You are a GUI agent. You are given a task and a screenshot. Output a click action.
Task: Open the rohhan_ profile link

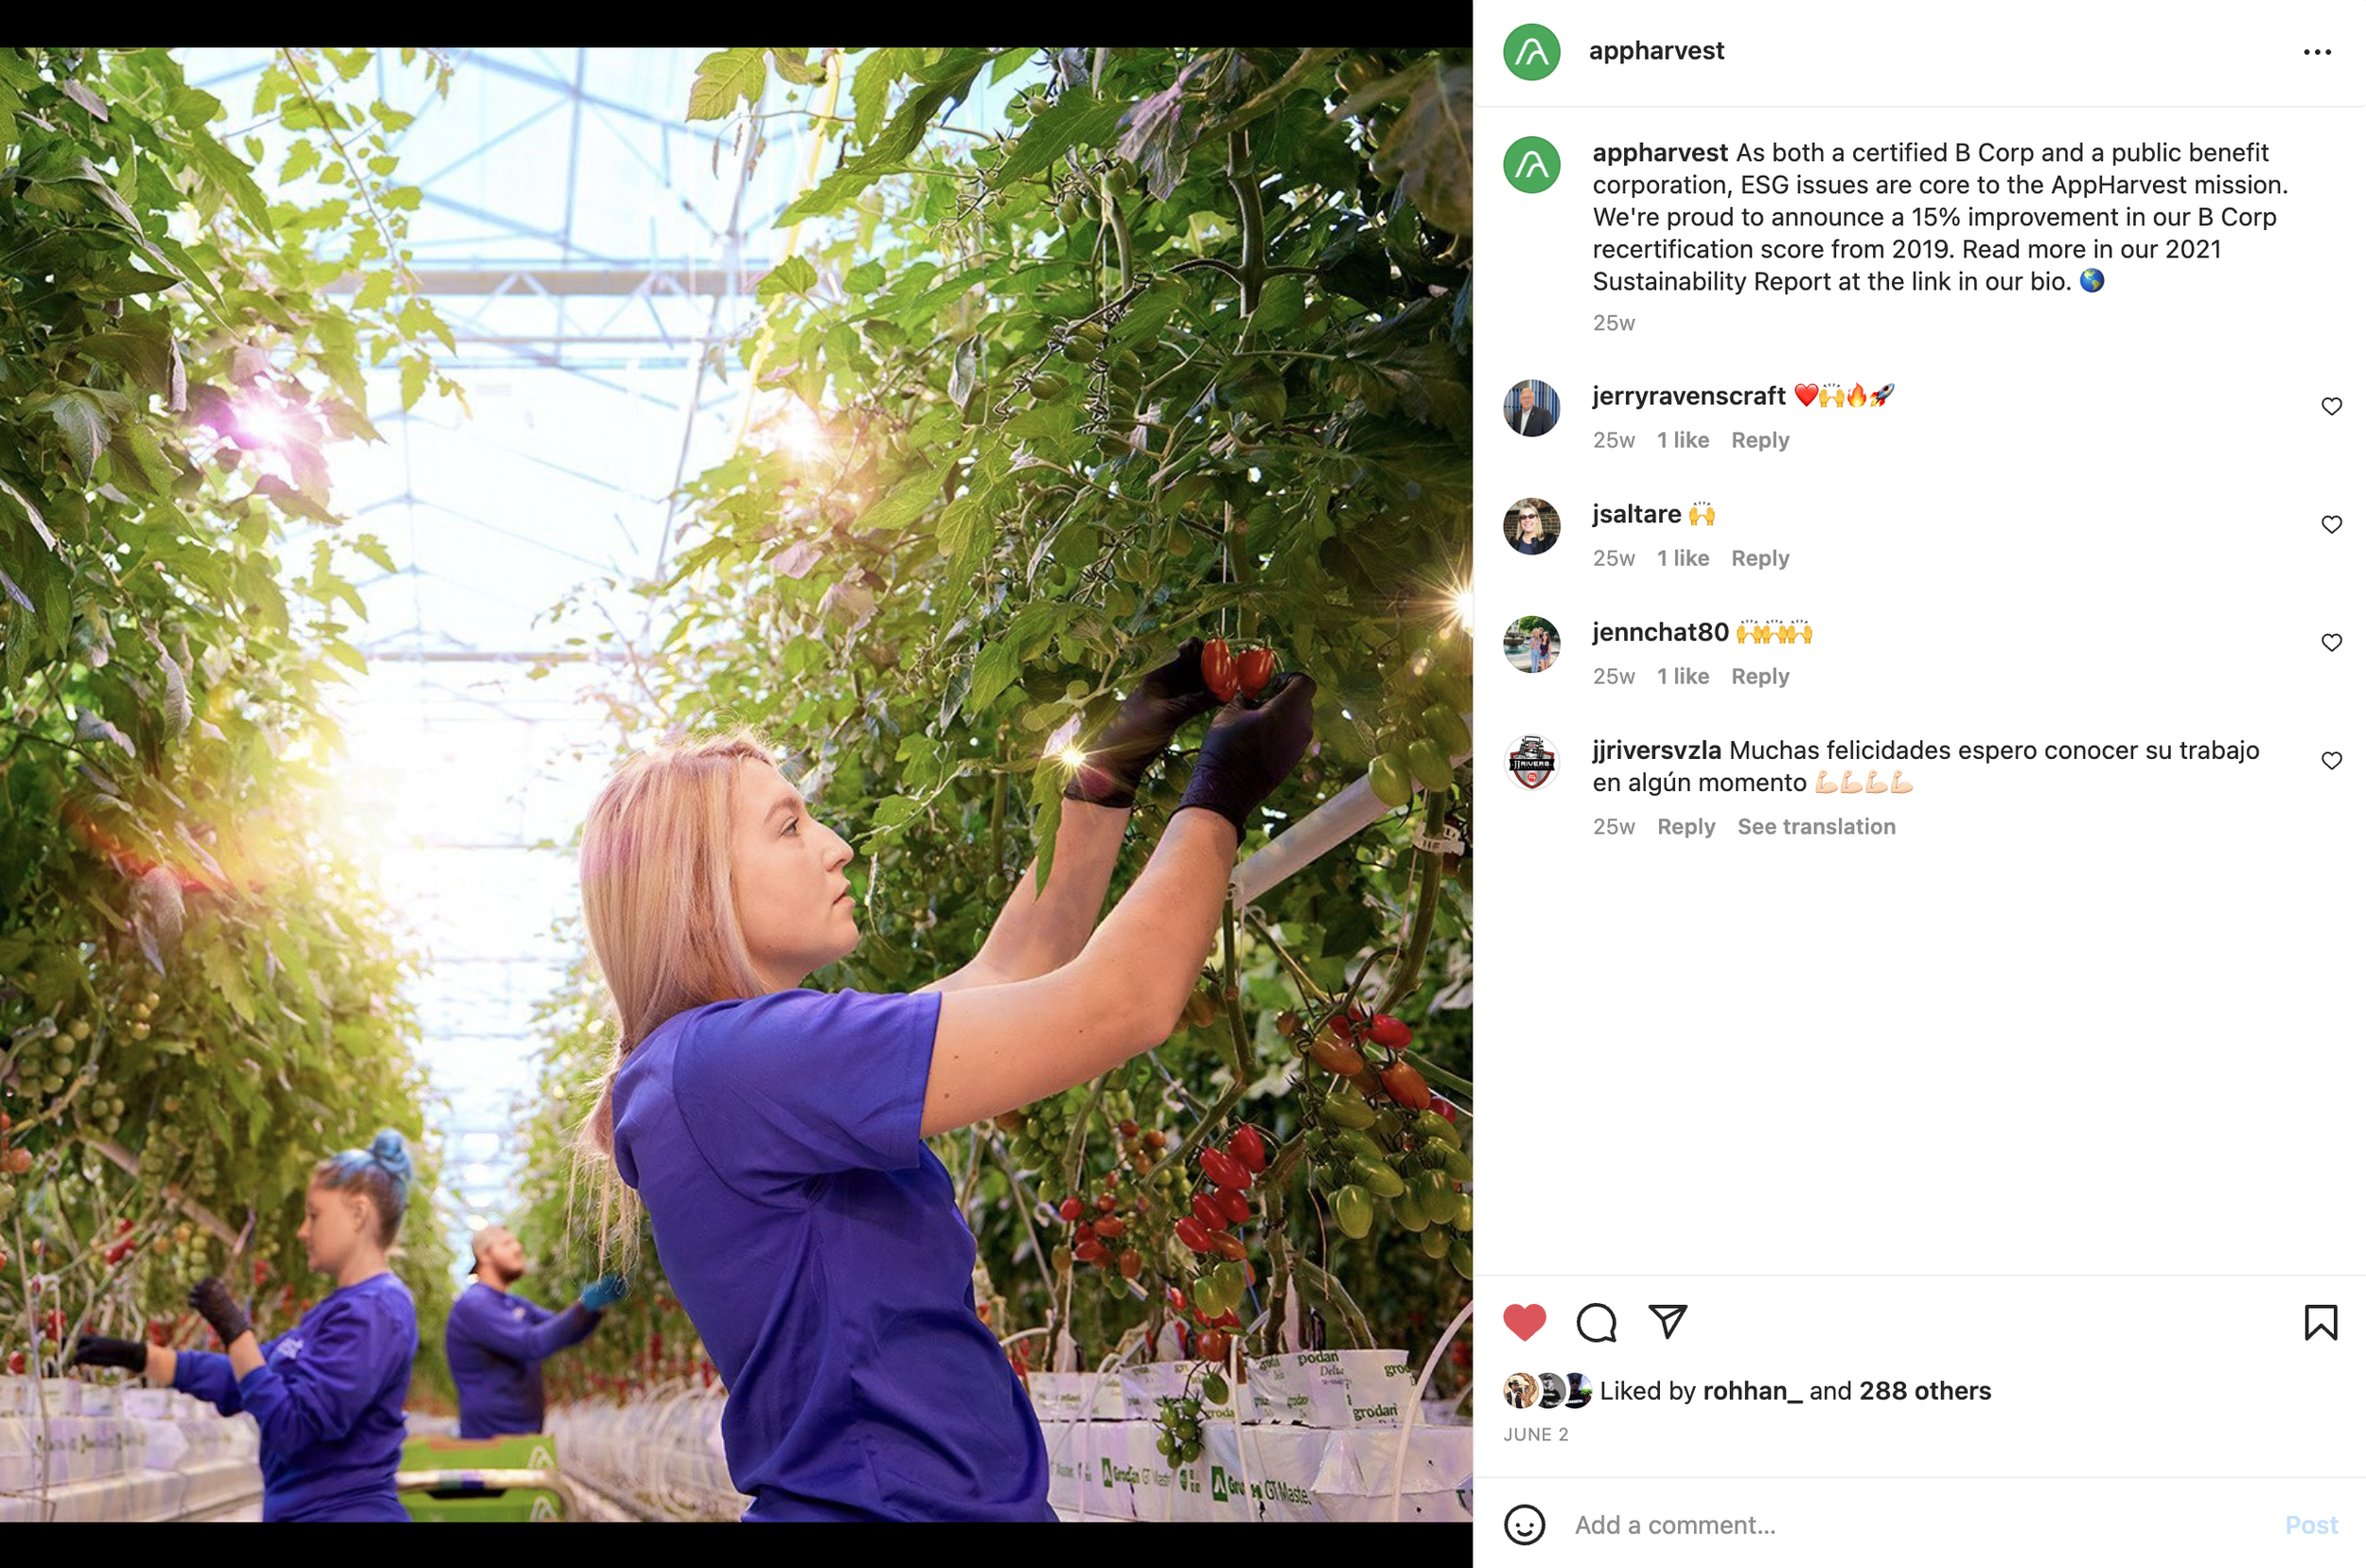pyautogui.click(x=1752, y=1391)
